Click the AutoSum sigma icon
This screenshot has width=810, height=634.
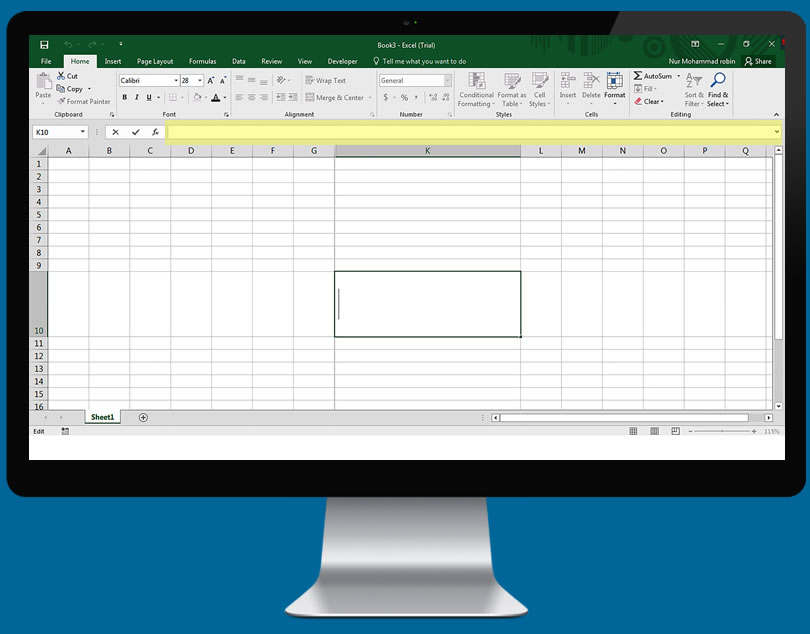638,76
